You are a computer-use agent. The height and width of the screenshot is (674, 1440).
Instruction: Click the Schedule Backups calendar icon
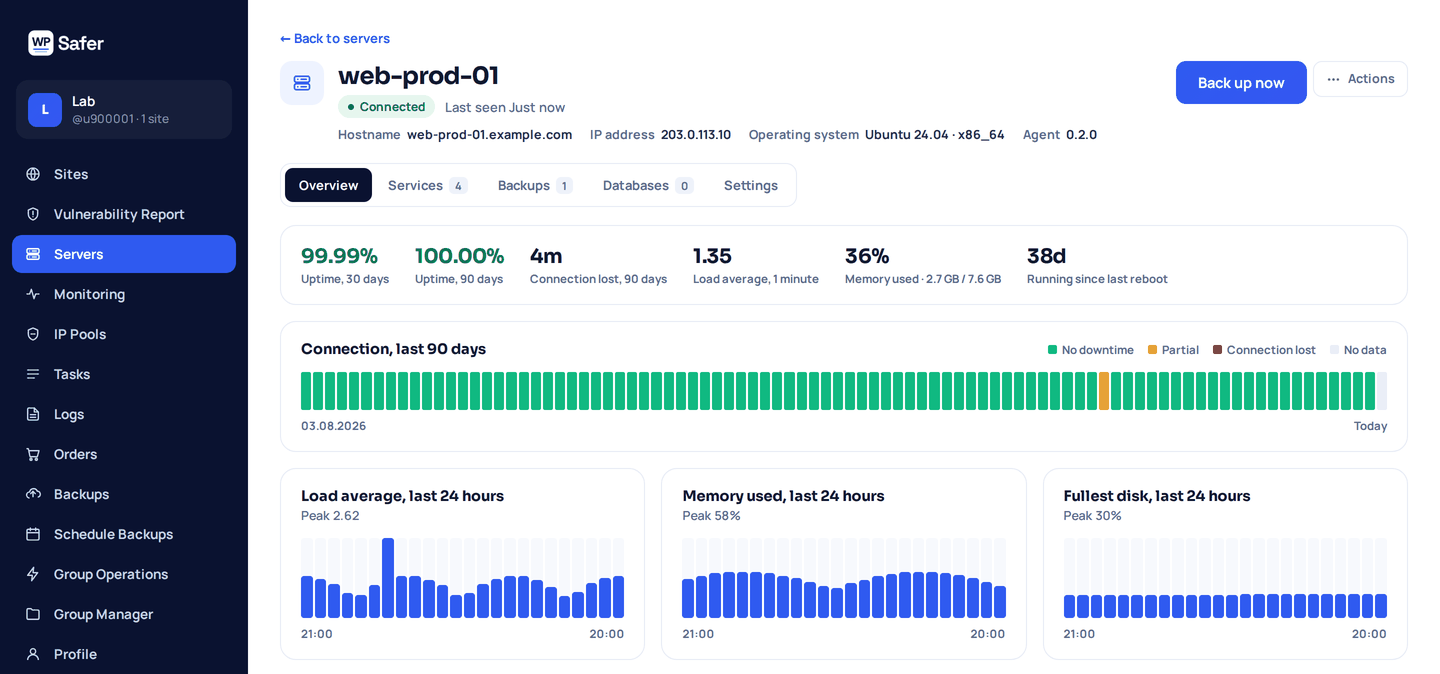[x=33, y=534]
